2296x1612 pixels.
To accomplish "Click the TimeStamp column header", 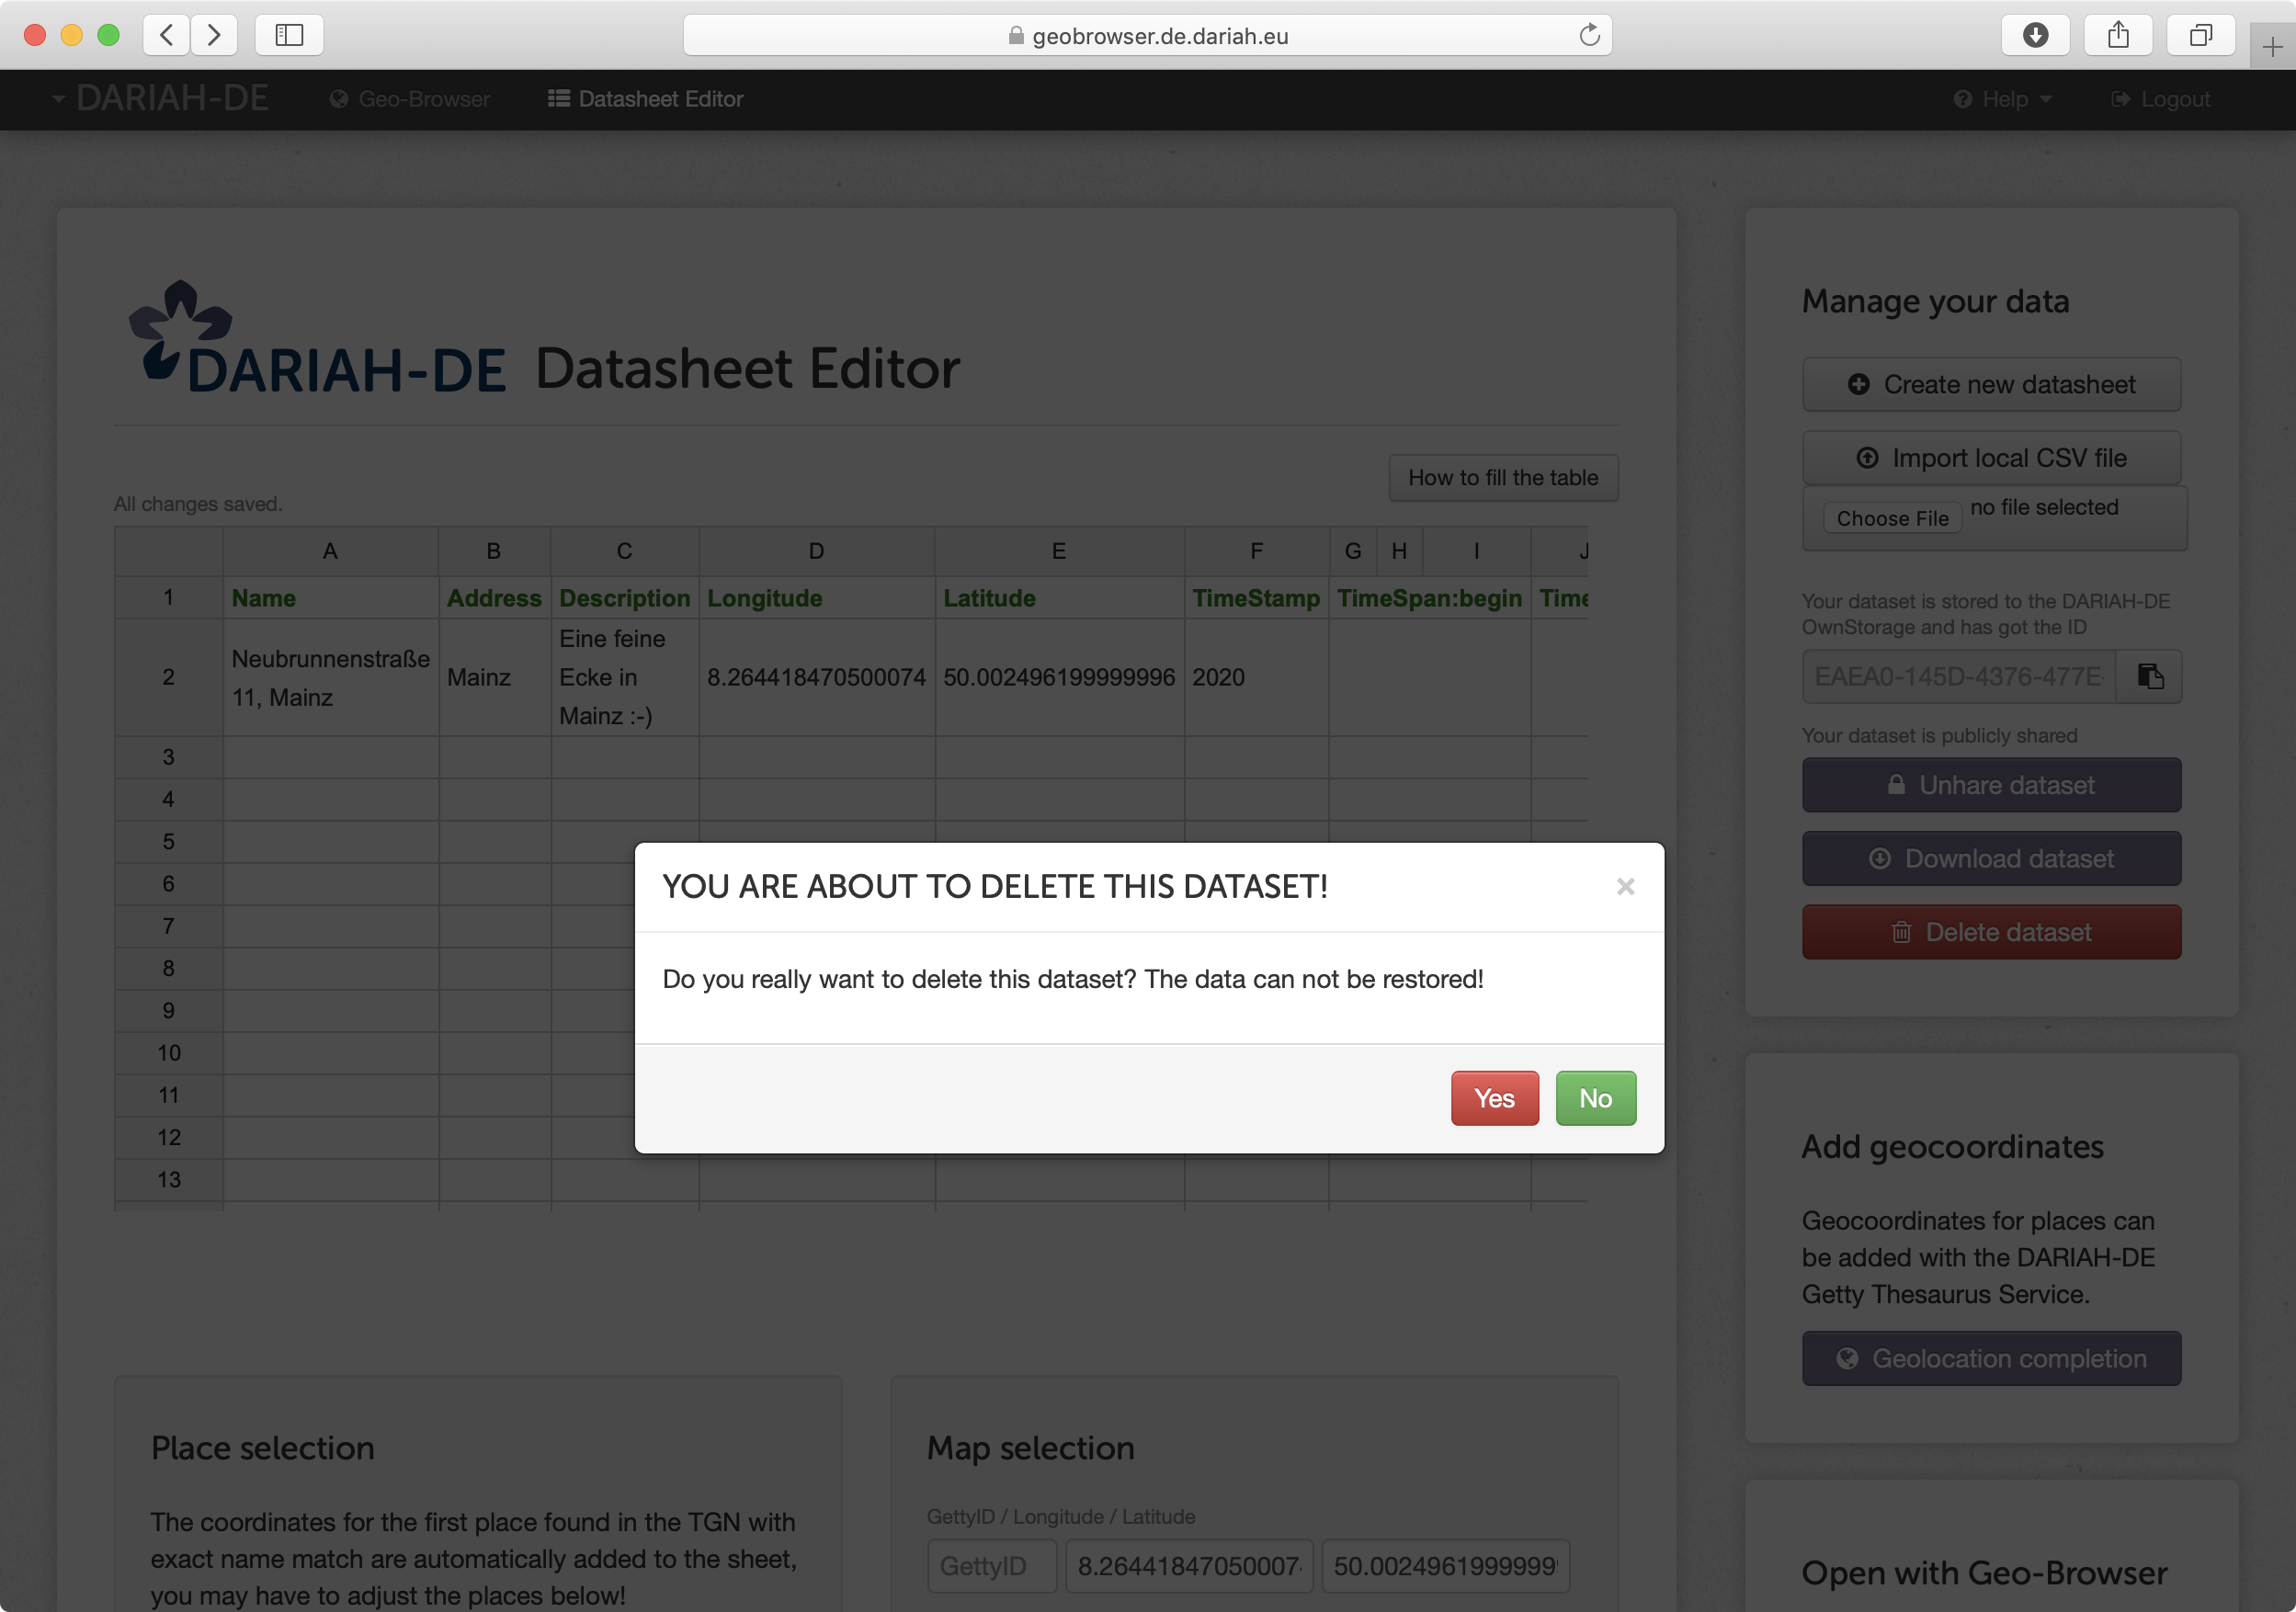I will coord(1256,598).
